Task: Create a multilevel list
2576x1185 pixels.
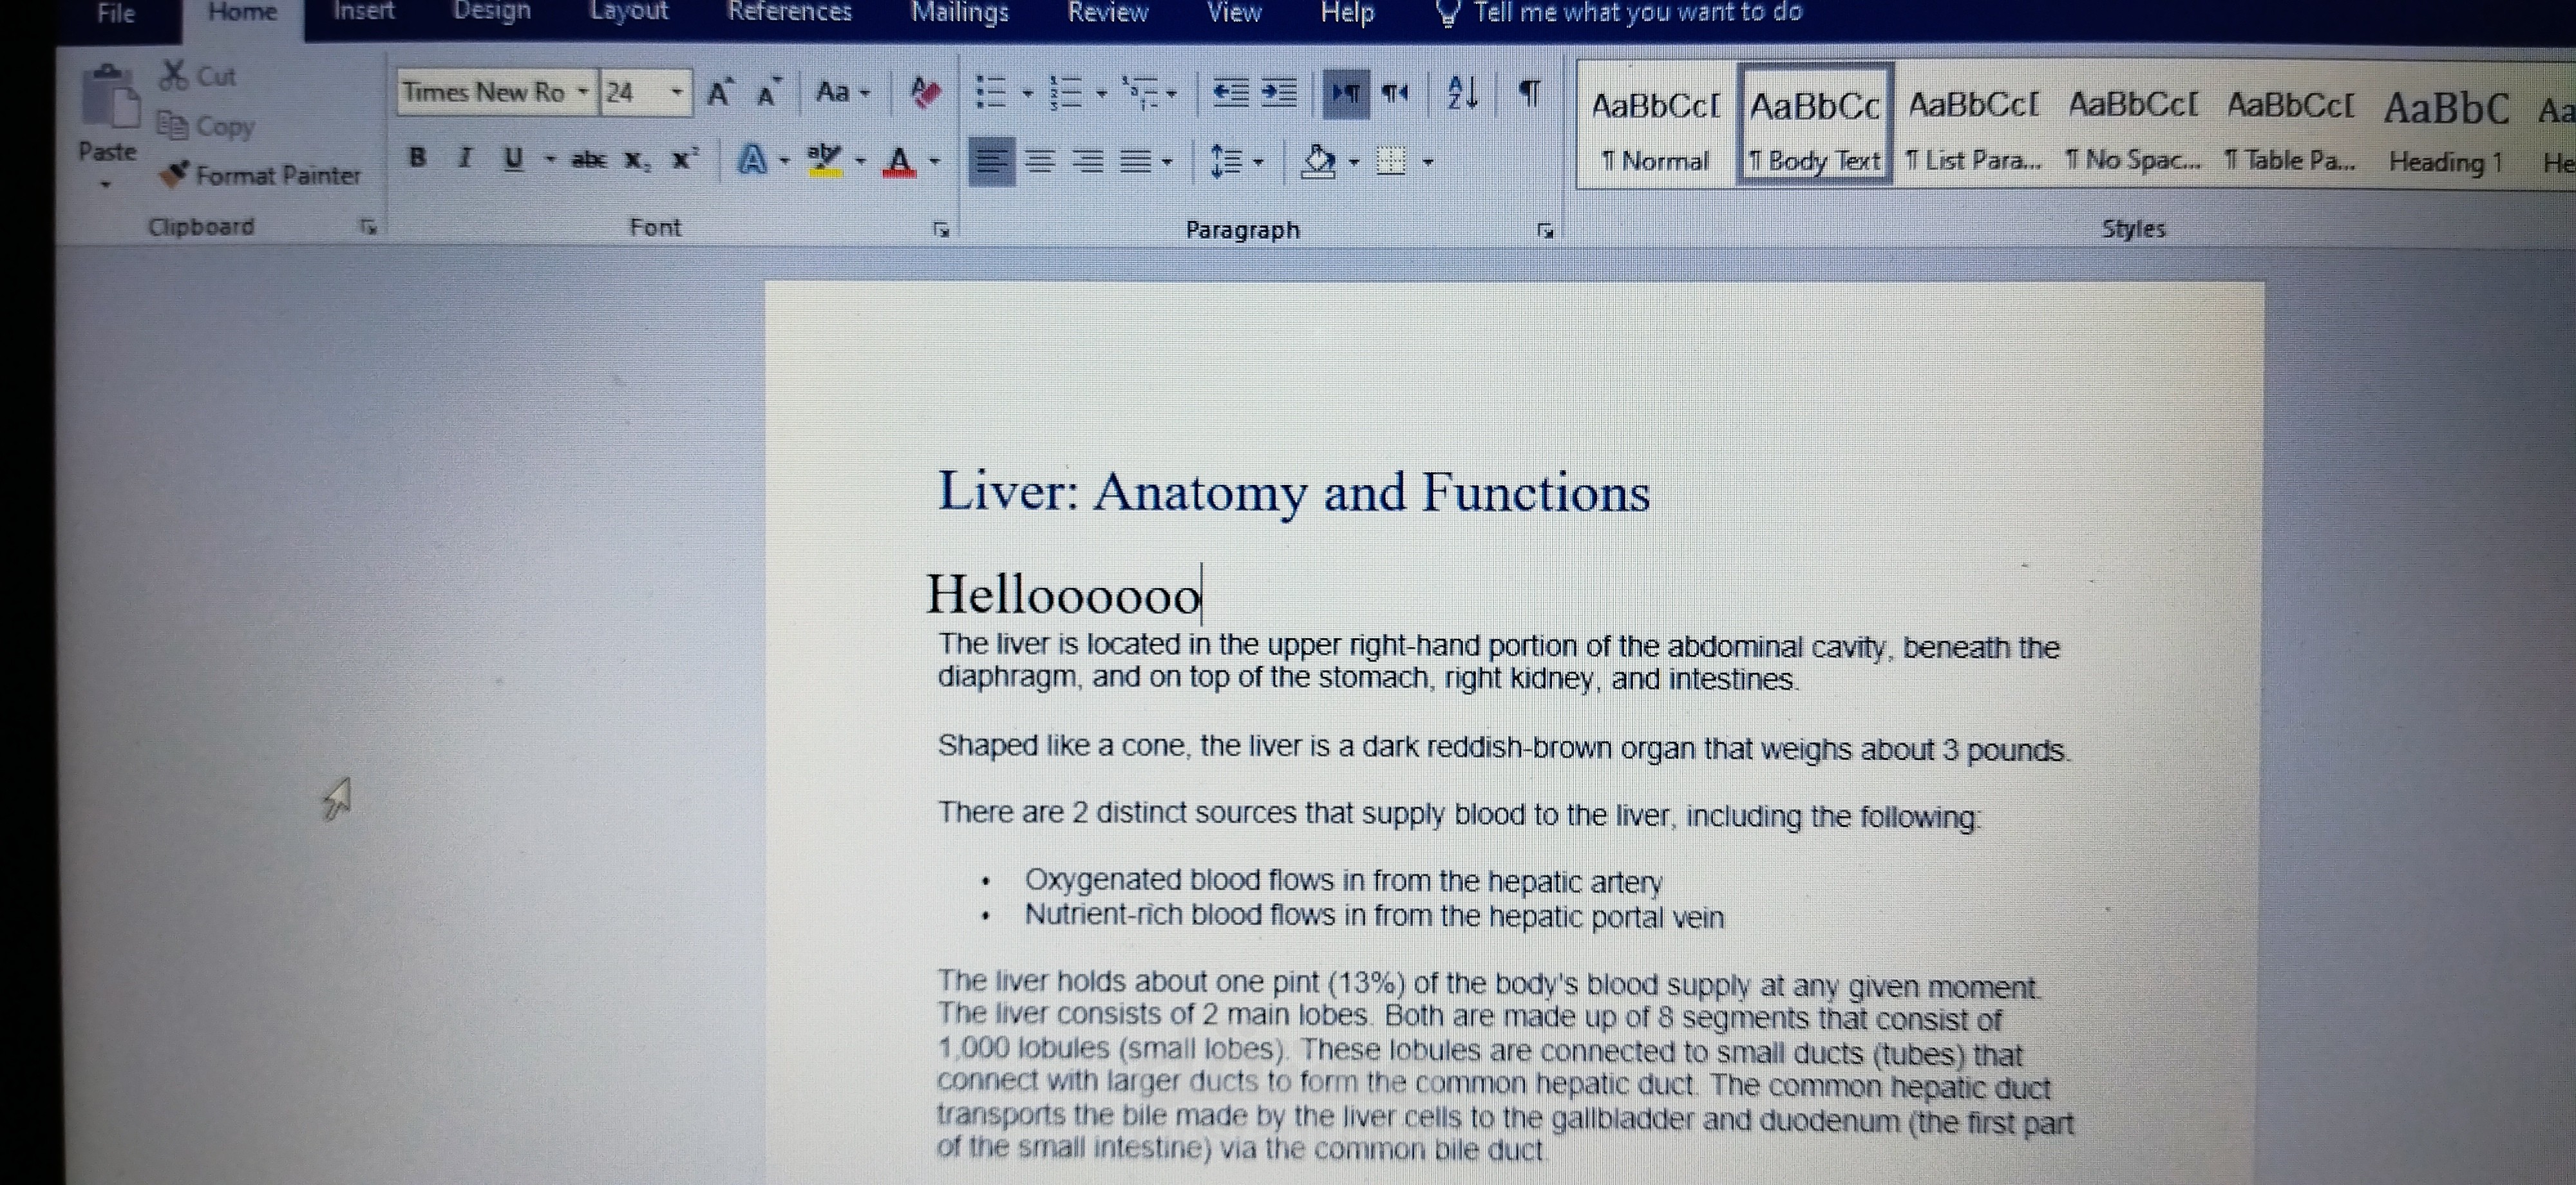Action: click(1139, 93)
